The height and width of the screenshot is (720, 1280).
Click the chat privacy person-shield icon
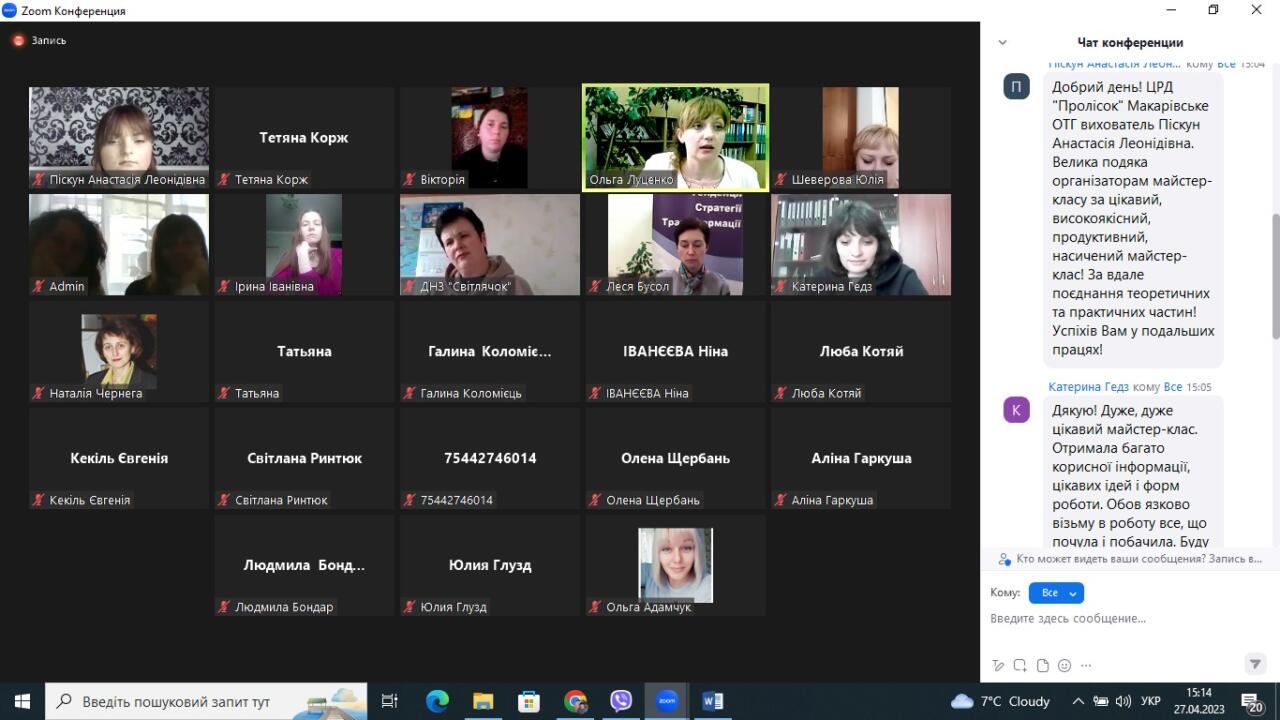(1004, 559)
